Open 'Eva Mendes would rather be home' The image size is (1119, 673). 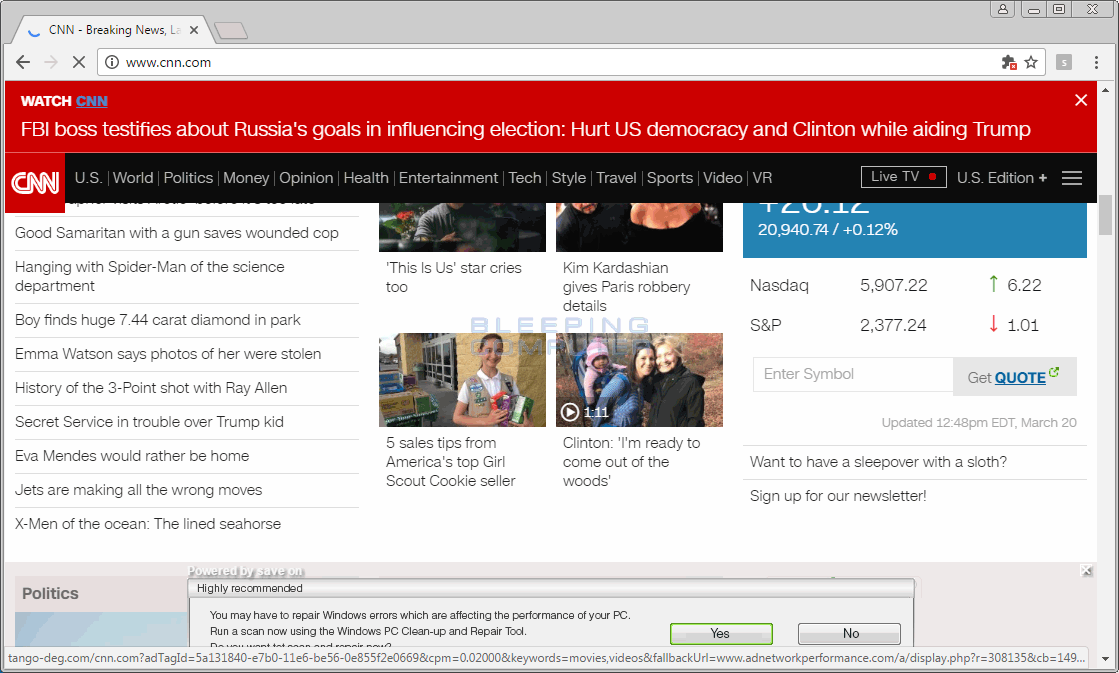tap(132, 456)
